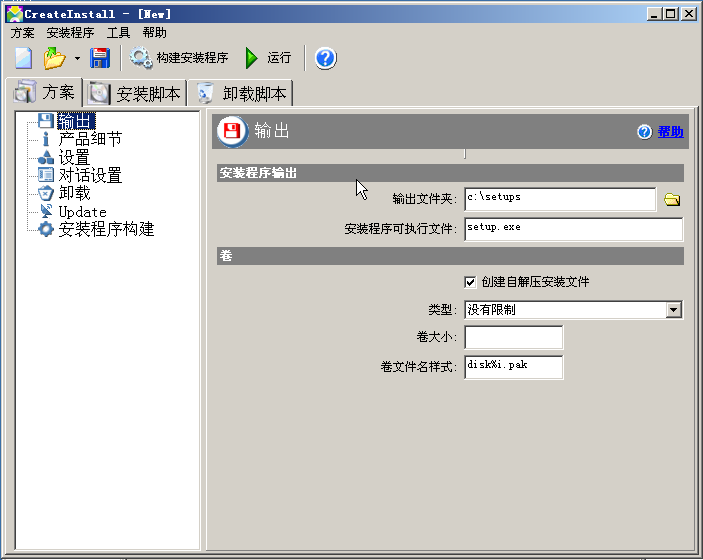Screen dimensions: 703x560
Task: Open help via blue question toolbar icon
Action: (x=325, y=58)
